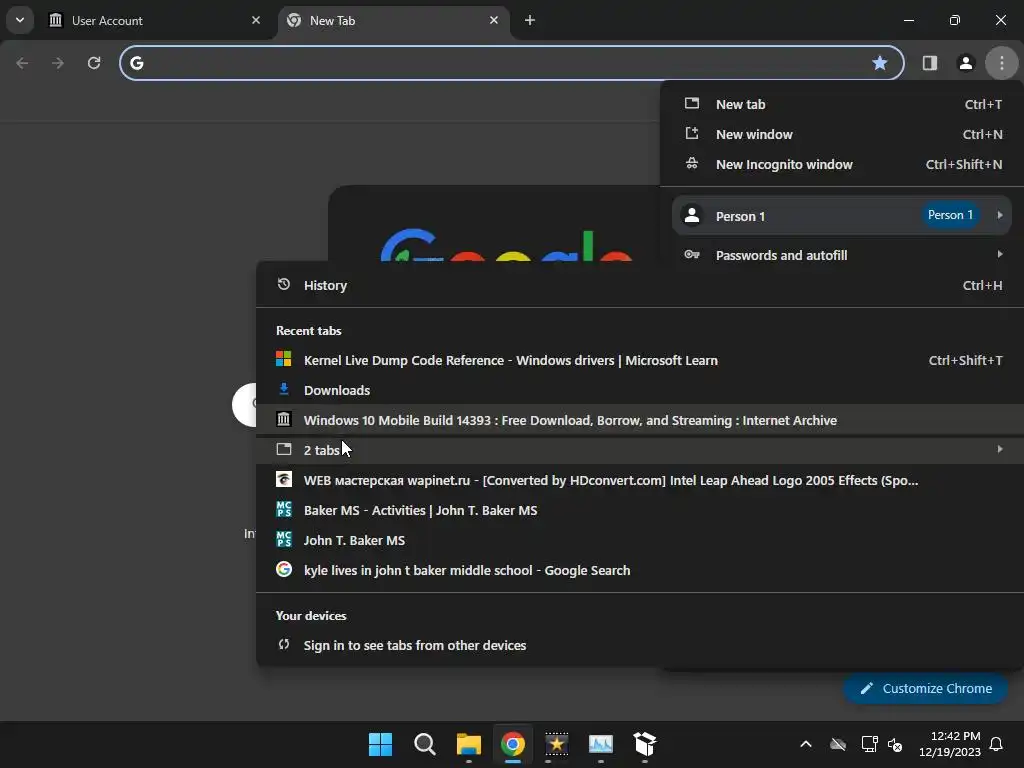Open File Explorer from taskbar
This screenshot has height=768, width=1024.
468,744
